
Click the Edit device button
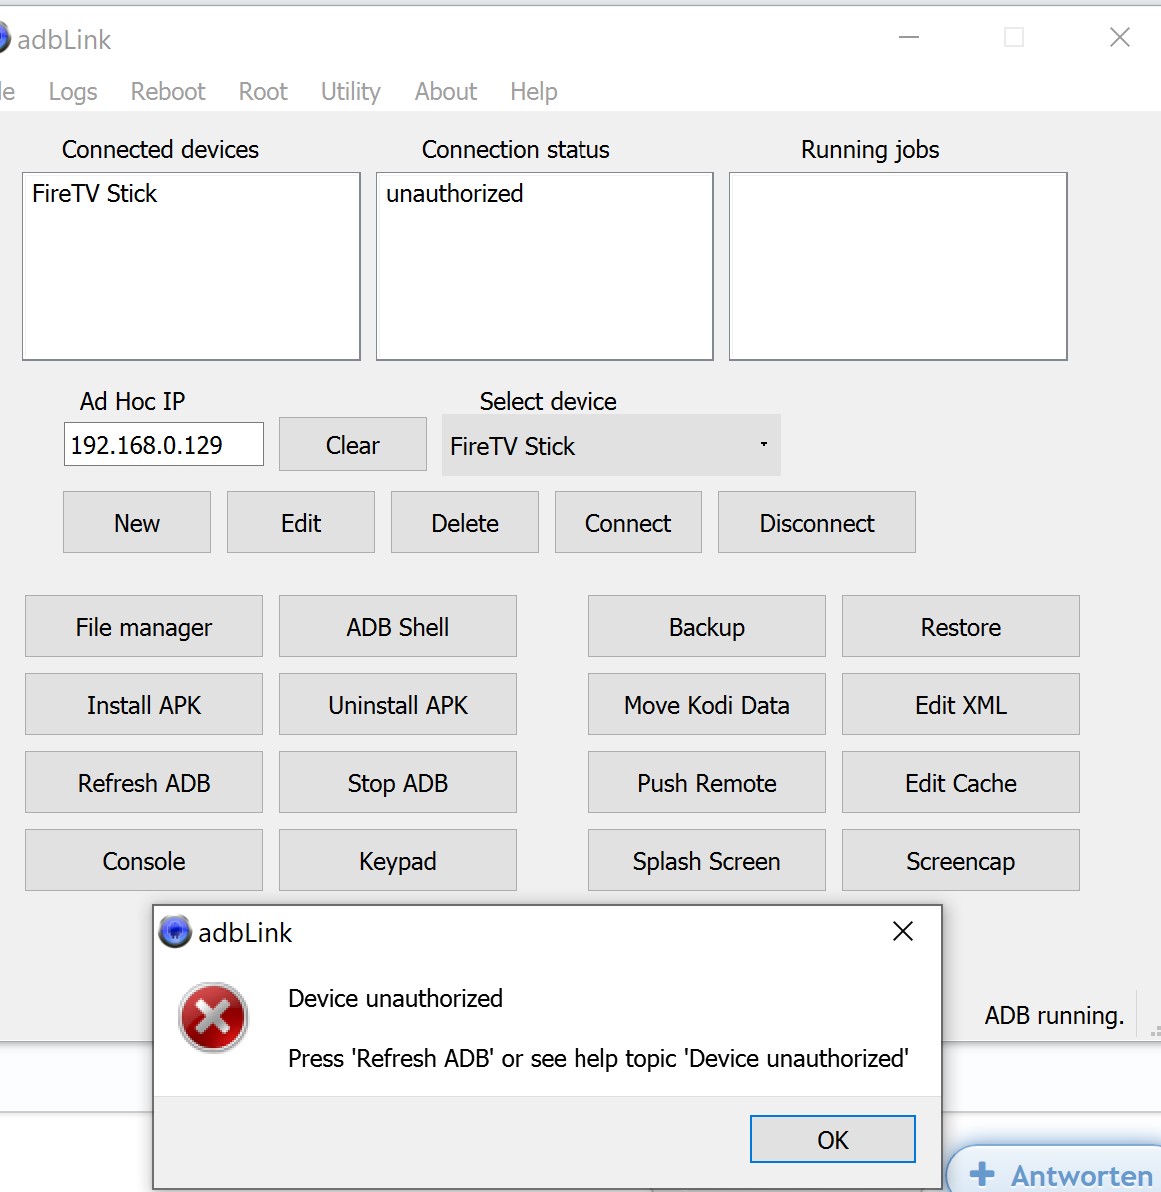click(x=301, y=522)
